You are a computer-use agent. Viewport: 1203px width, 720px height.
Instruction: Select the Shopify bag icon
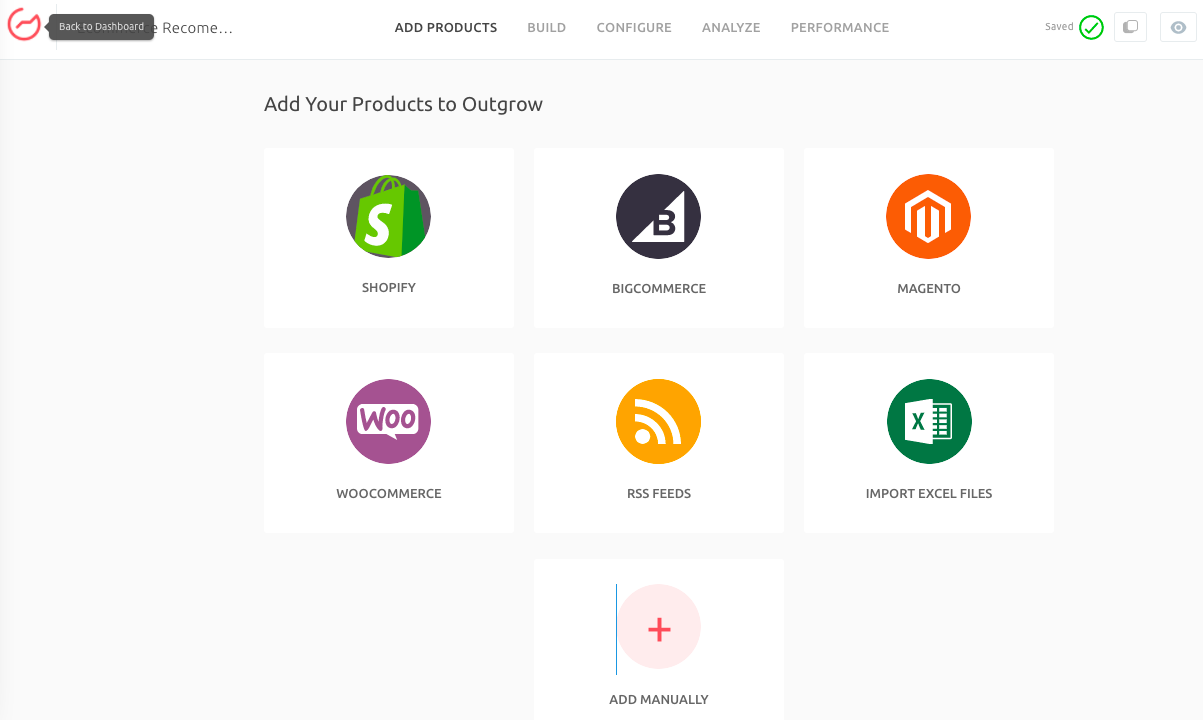click(x=388, y=216)
